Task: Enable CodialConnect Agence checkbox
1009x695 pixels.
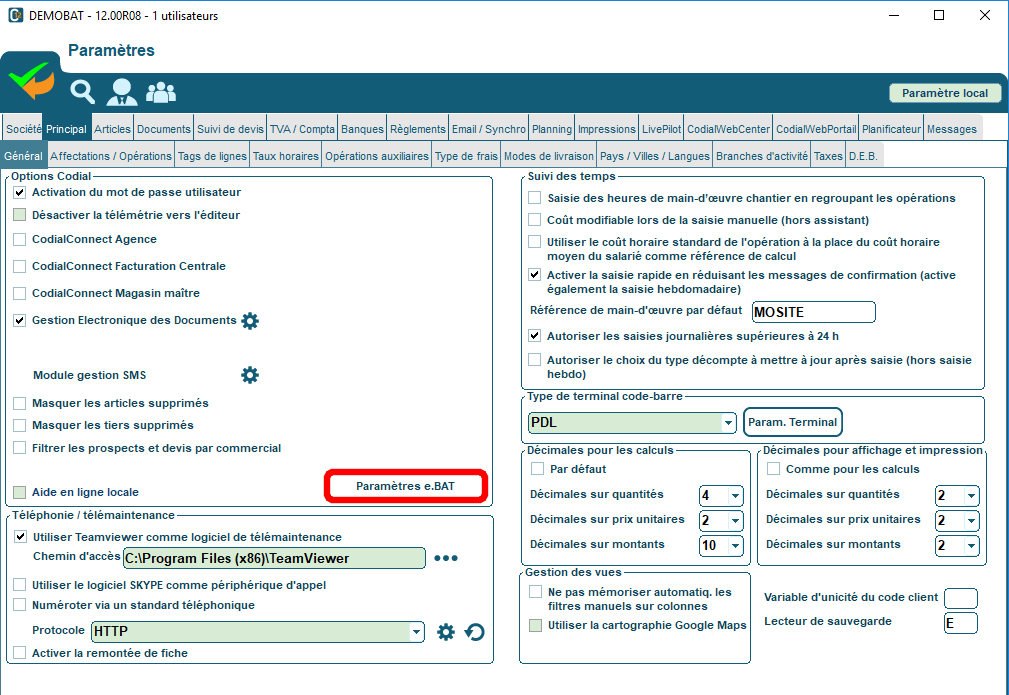Action: click(20, 240)
